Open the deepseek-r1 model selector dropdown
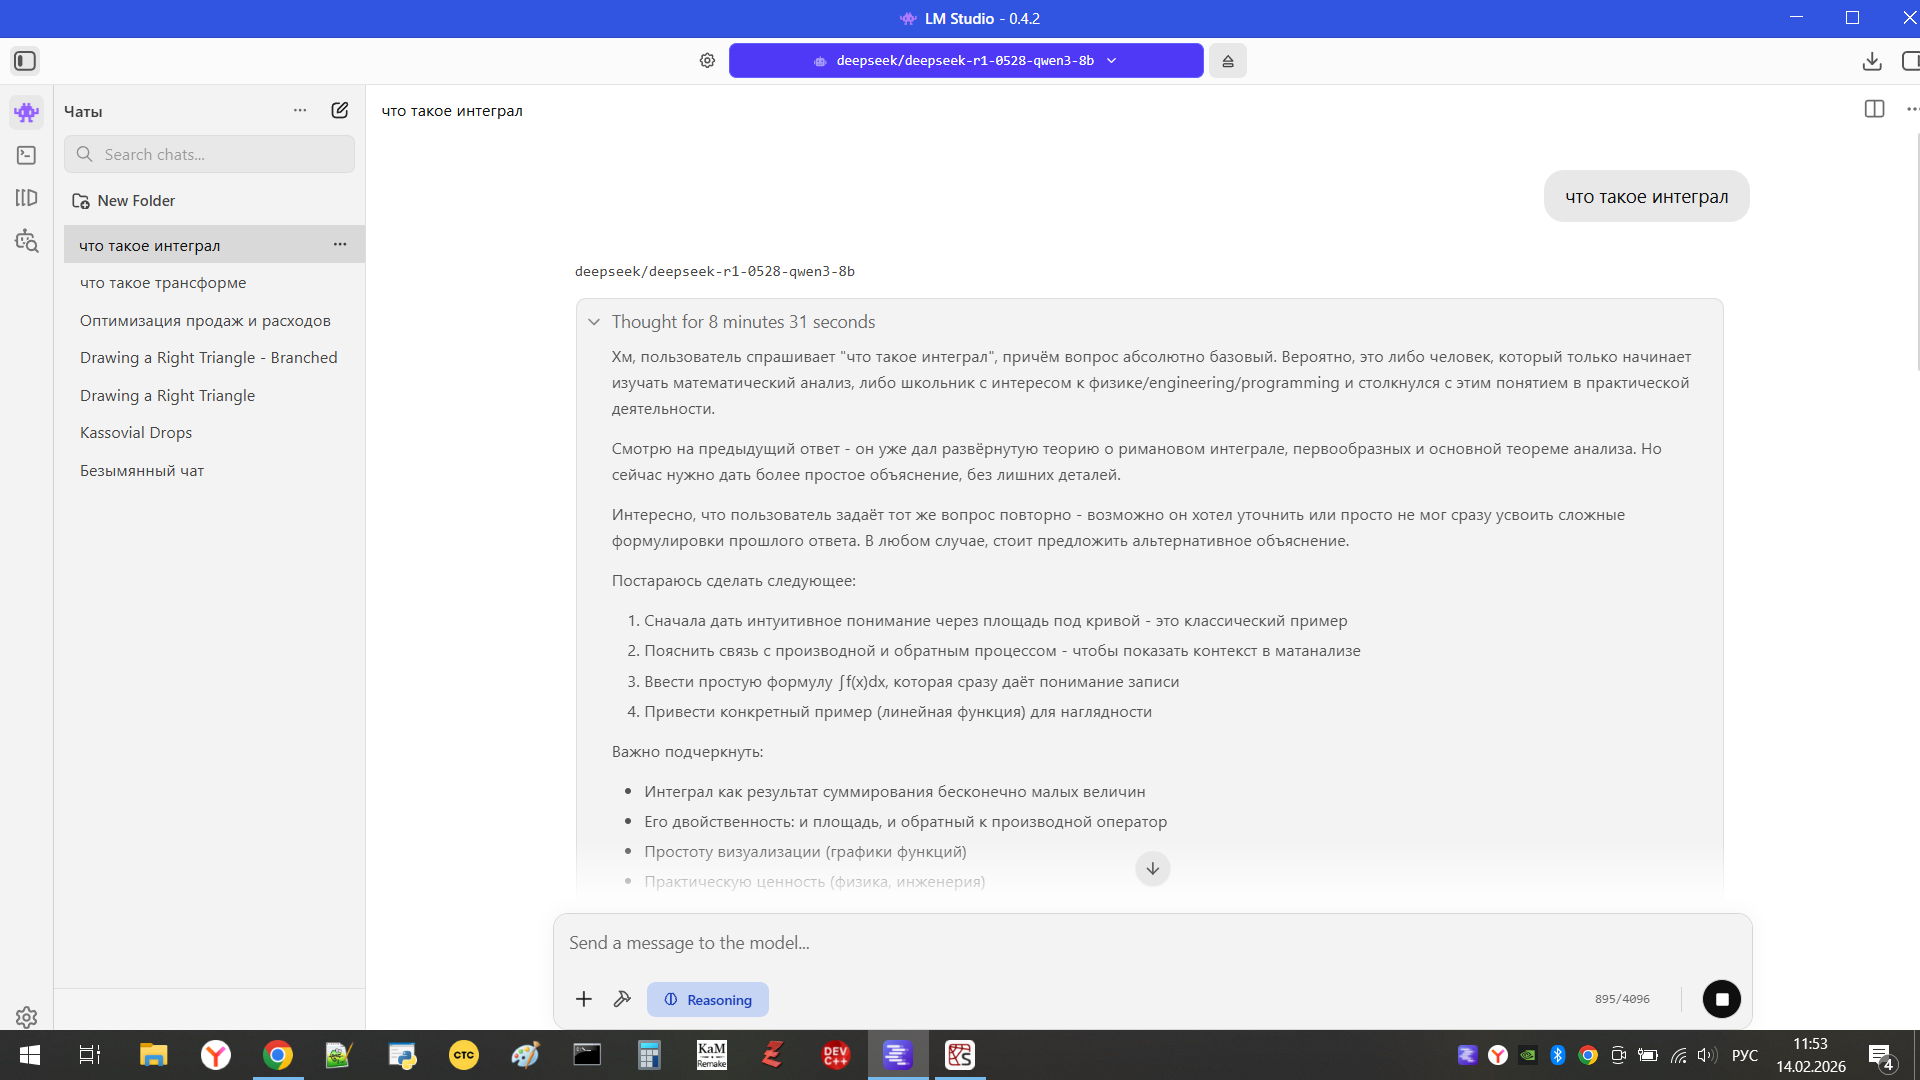Image resolution: width=1920 pixels, height=1080 pixels. [965, 61]
